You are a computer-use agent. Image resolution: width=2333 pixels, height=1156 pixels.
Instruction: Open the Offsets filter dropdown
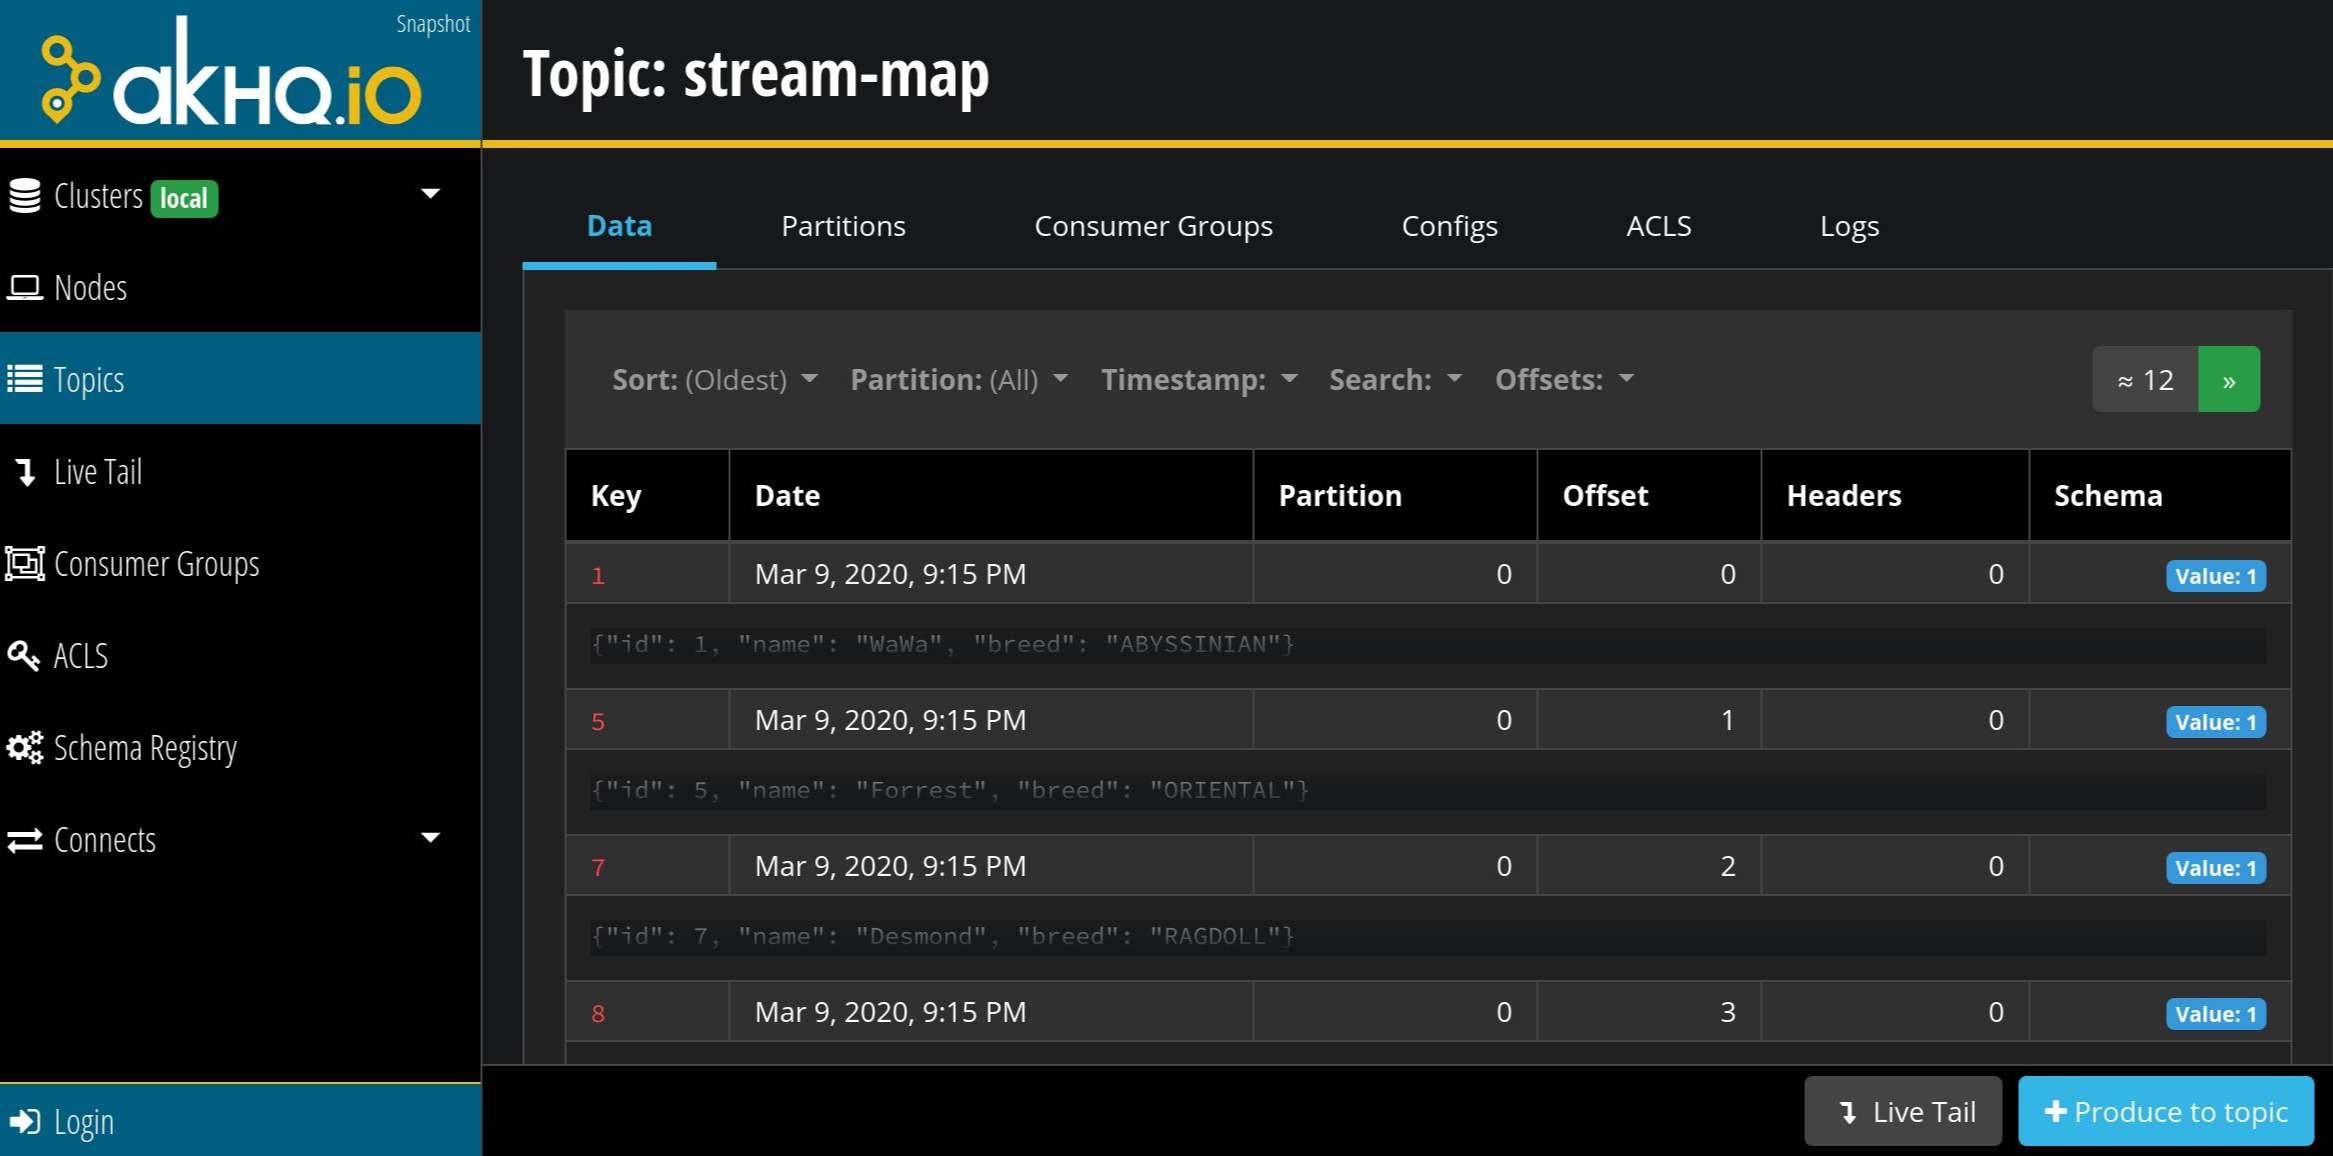pos(1564,380)
